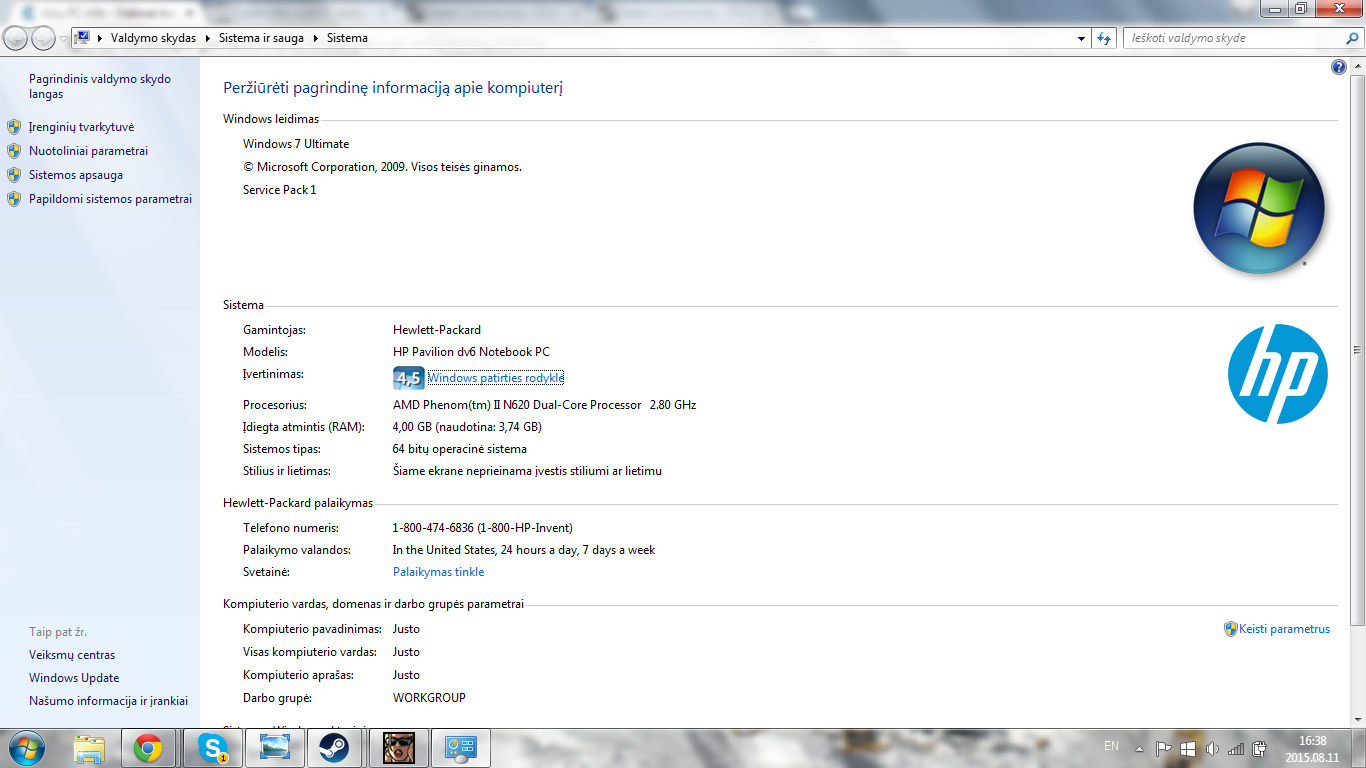Viewport: 1366px width, 768px height.
Task: Click the vertical scrollbar thumb
Action: (x=1357, y=350)
